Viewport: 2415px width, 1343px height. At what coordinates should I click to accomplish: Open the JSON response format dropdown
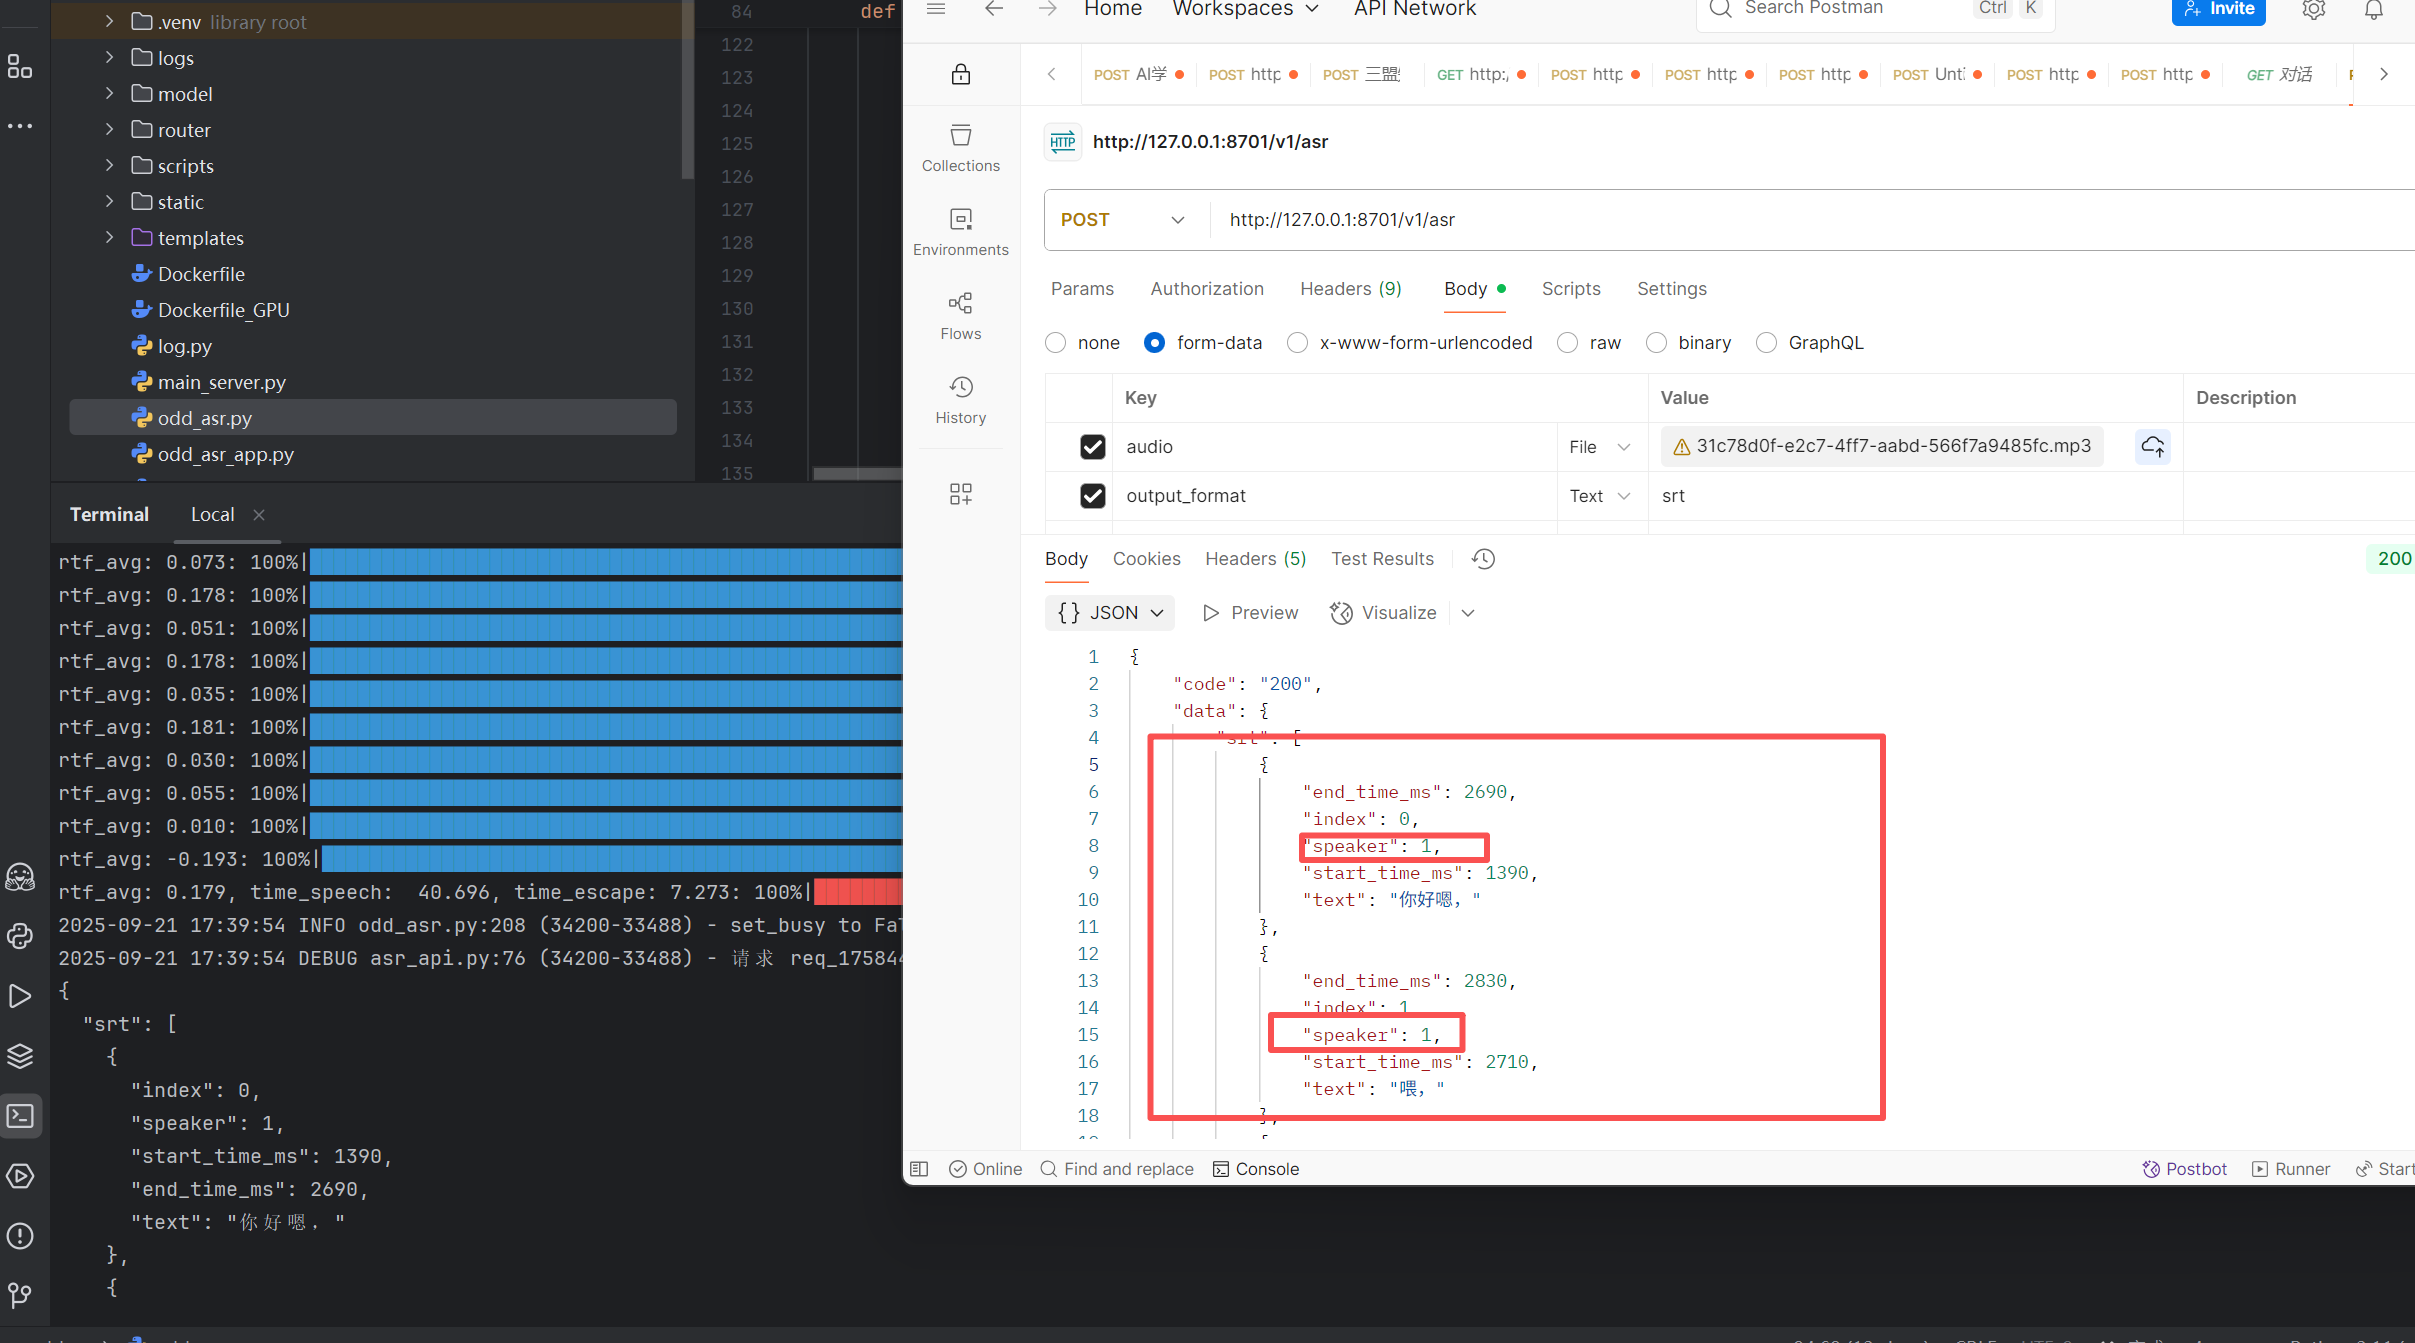point(1110,613)
